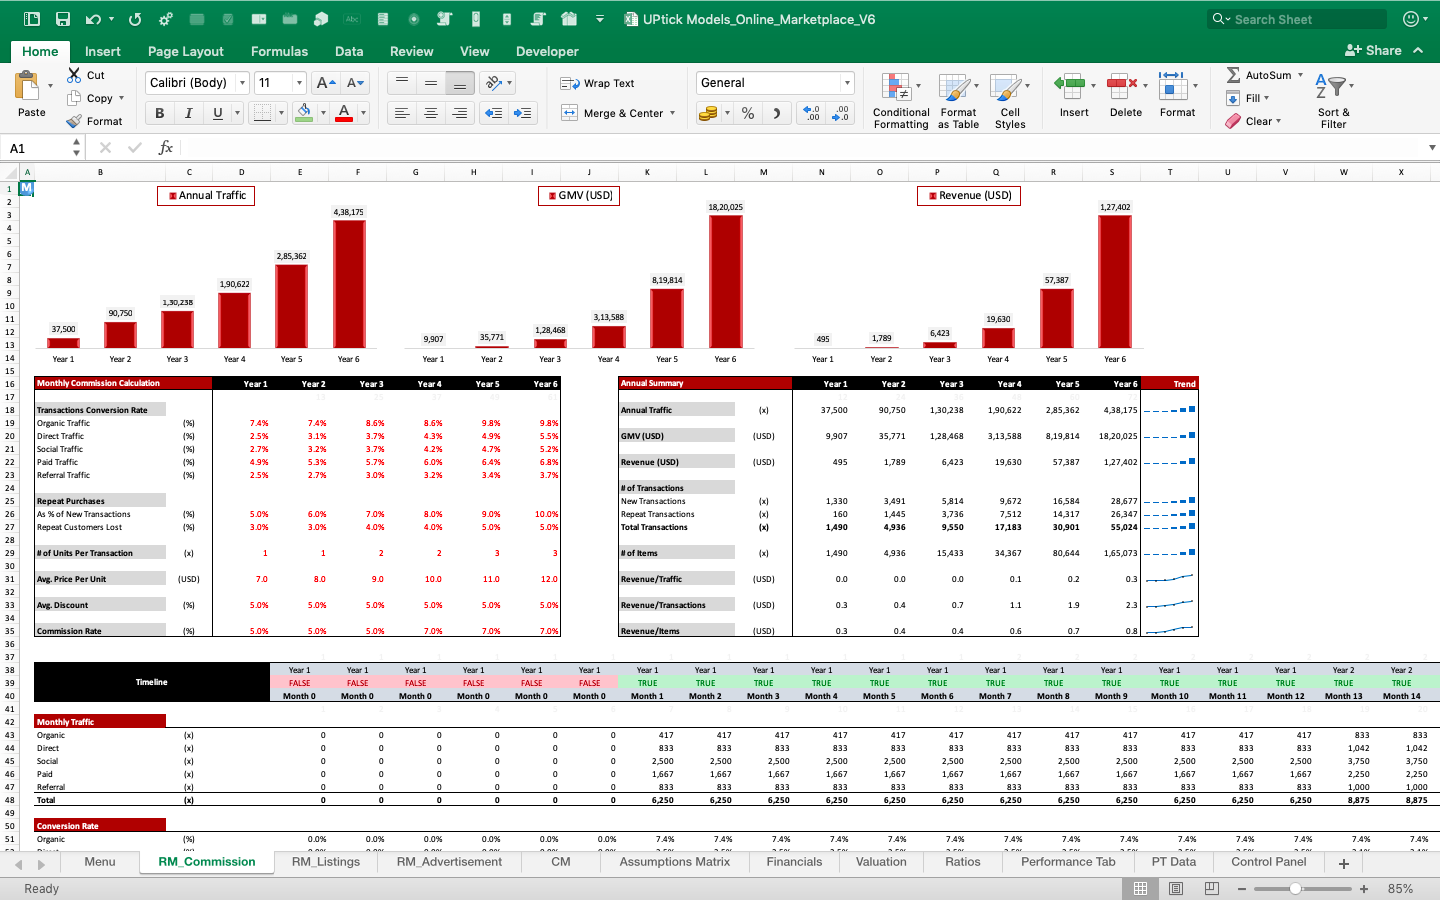Open the Formulas ribbon tab
1440x900 pixels.
tap(279, 51)
